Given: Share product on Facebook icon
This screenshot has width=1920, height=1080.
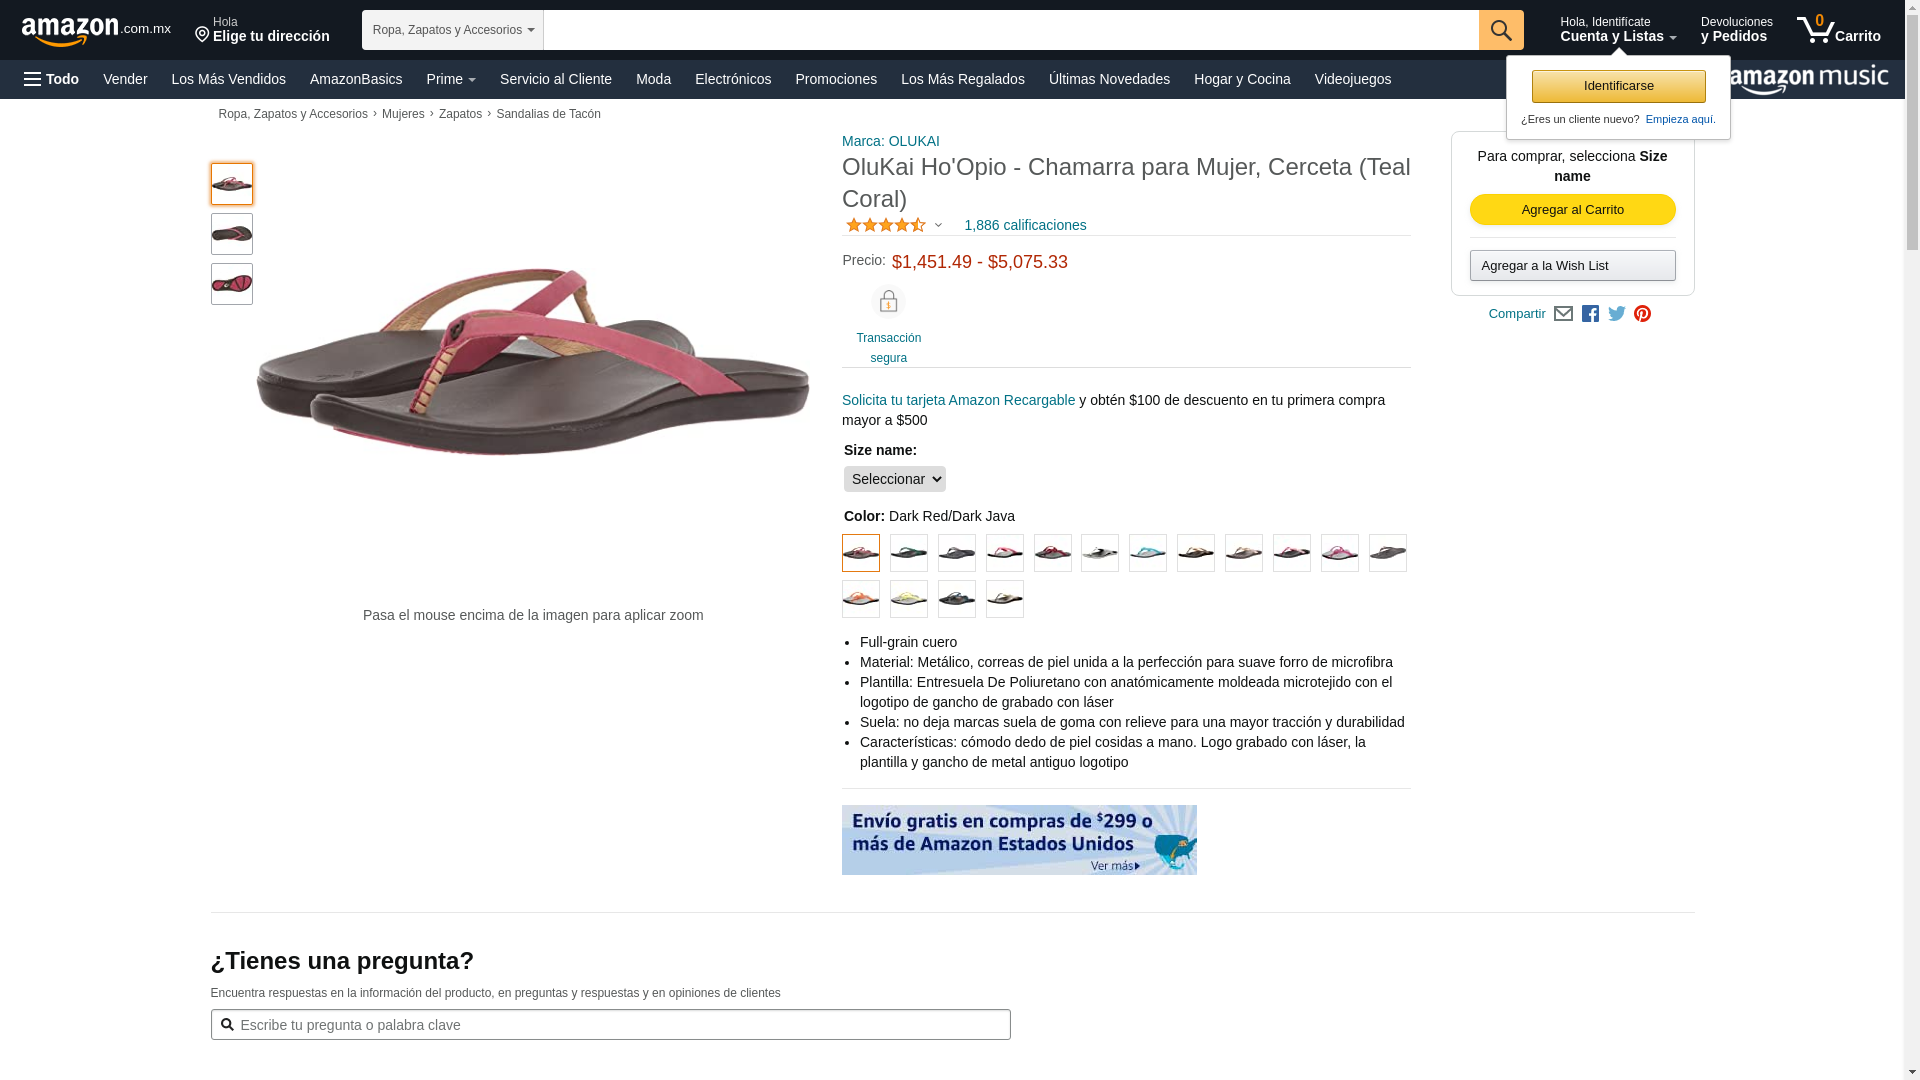Looking at the screenshot, I should (1590, 314).
